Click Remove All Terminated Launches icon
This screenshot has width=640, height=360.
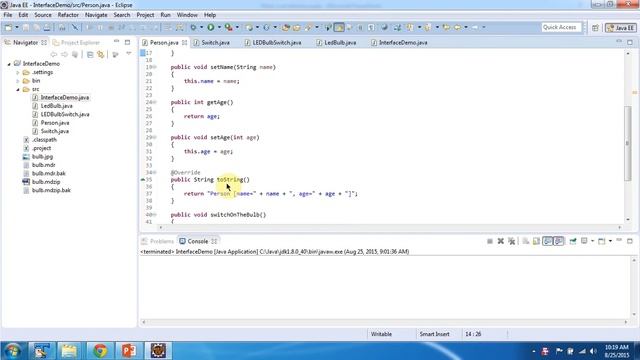[x=512, y=241]
